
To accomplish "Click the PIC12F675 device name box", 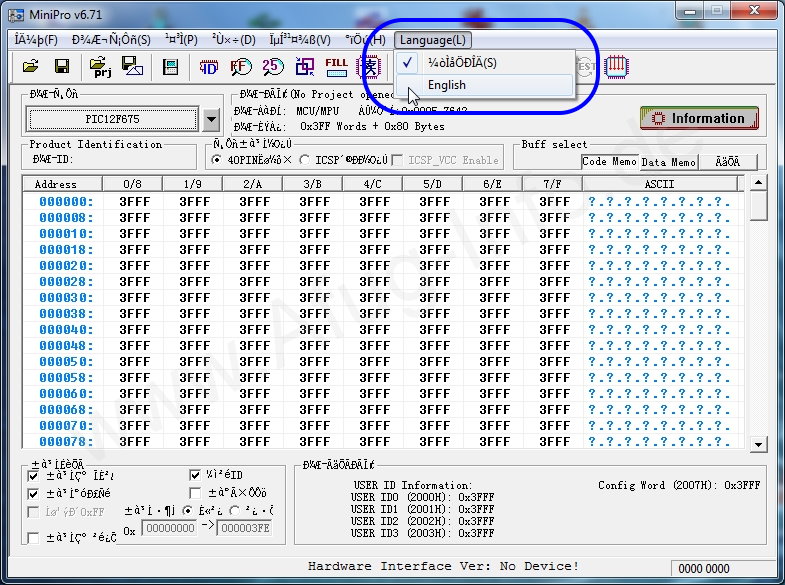I will click(x=112, y=119).
